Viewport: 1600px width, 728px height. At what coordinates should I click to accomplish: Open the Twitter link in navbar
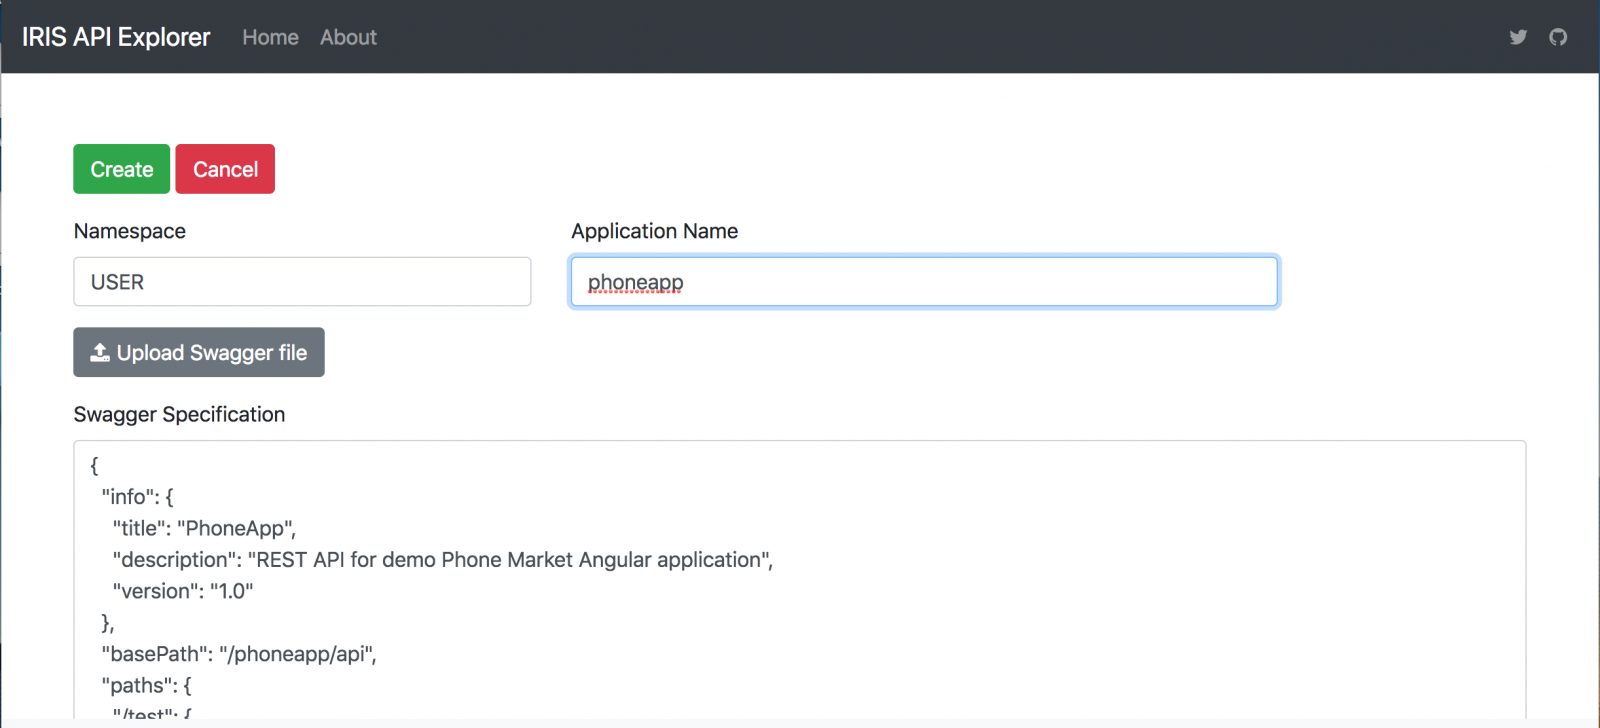[1518, 37]
